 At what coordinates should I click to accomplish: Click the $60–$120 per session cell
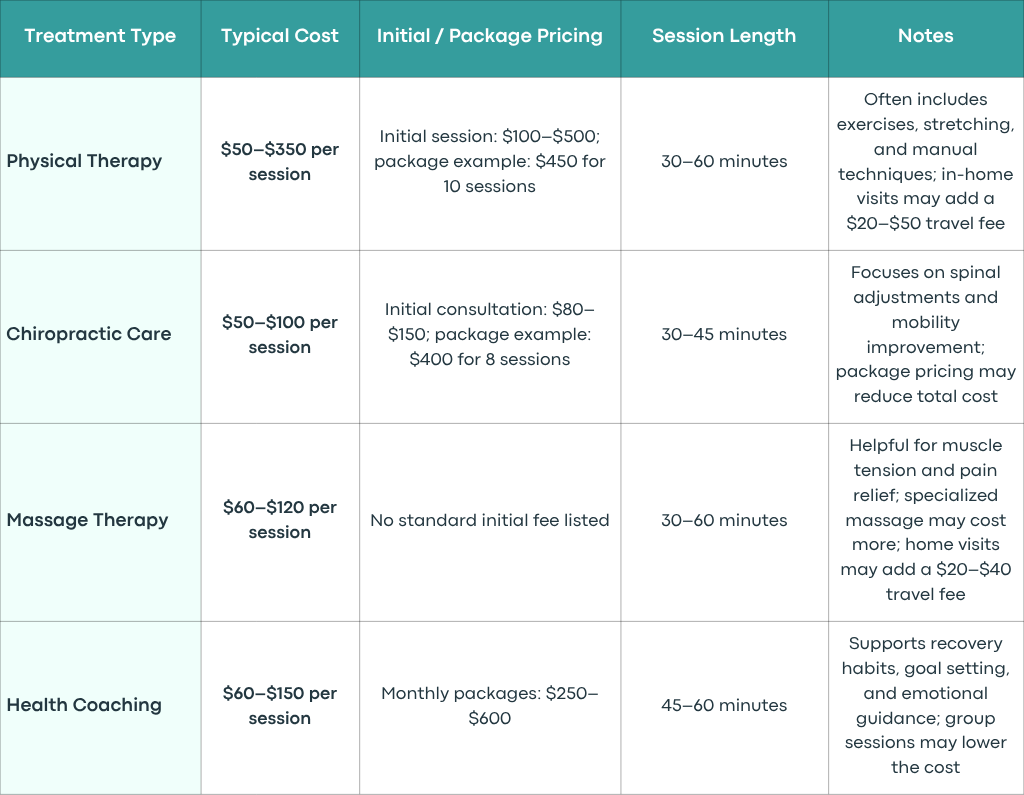(280, 523)
